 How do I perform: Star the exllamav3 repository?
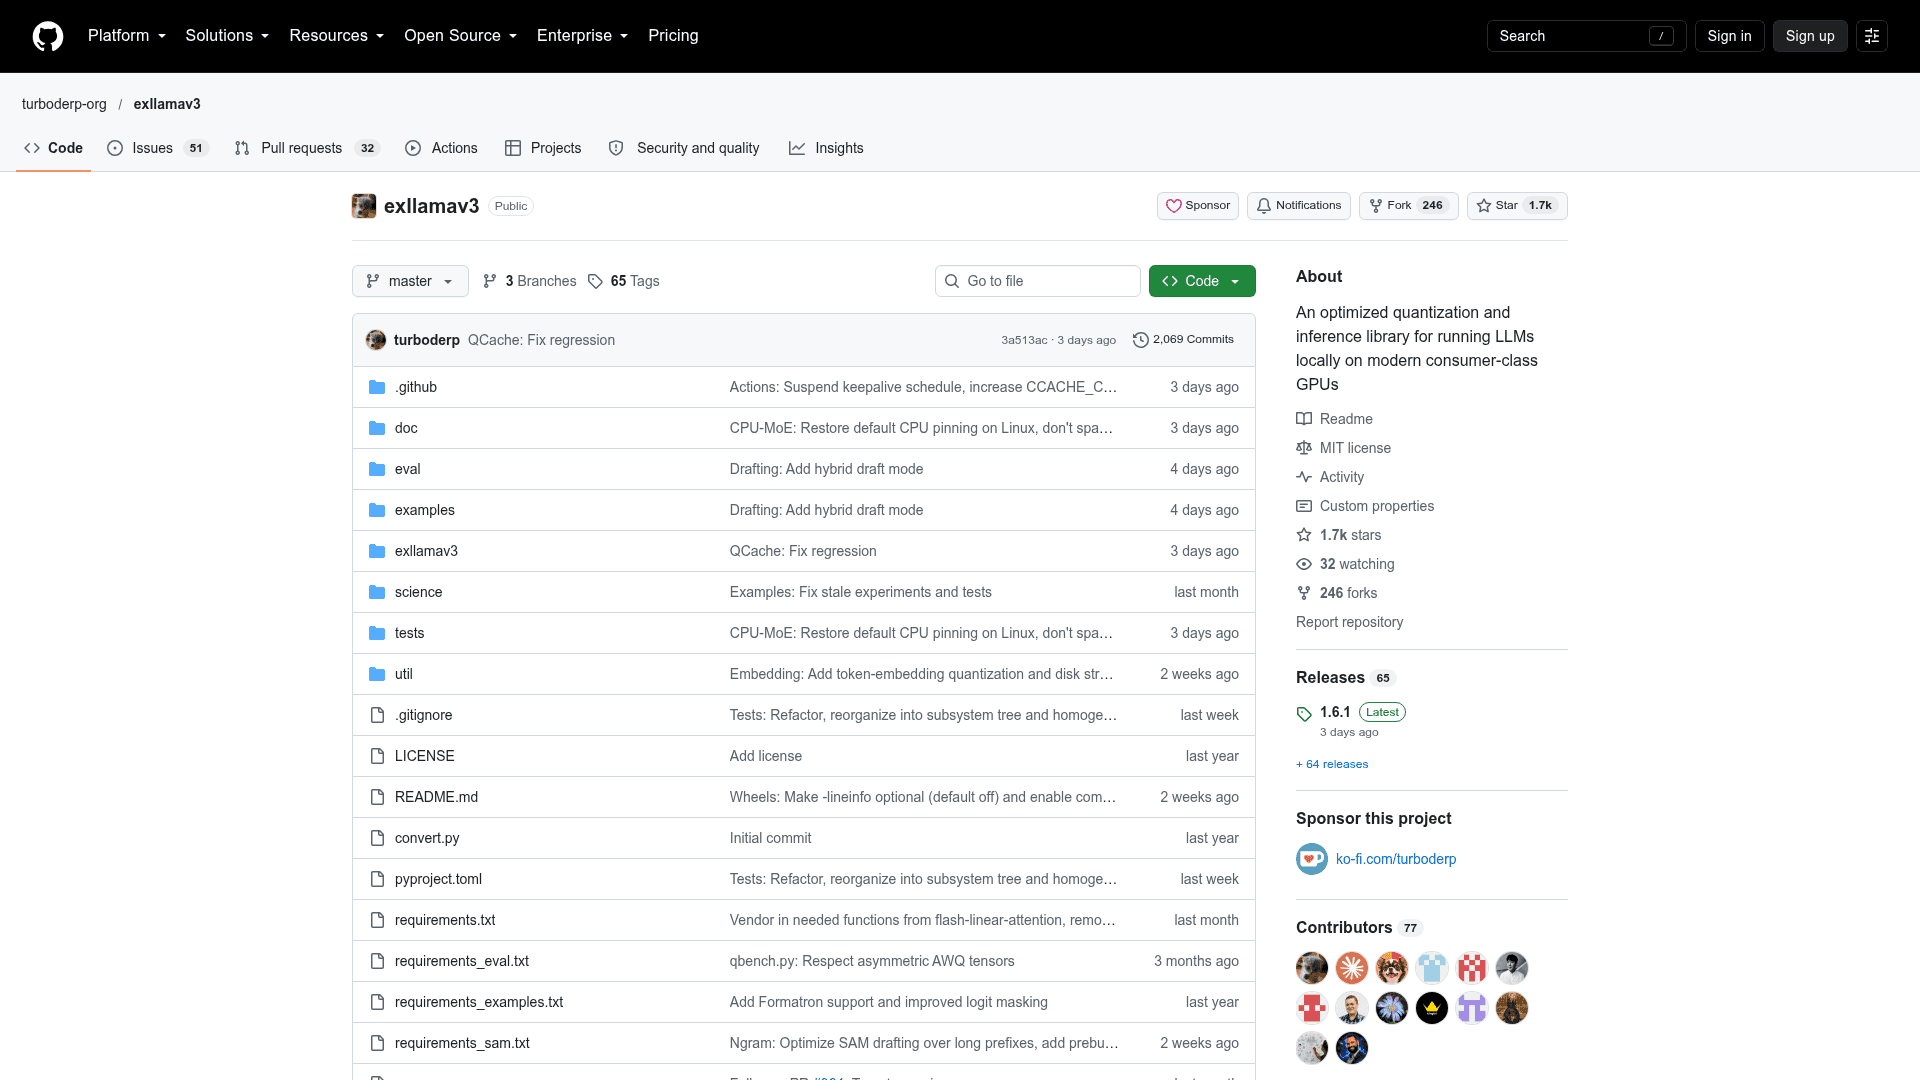coord(1517,206)
